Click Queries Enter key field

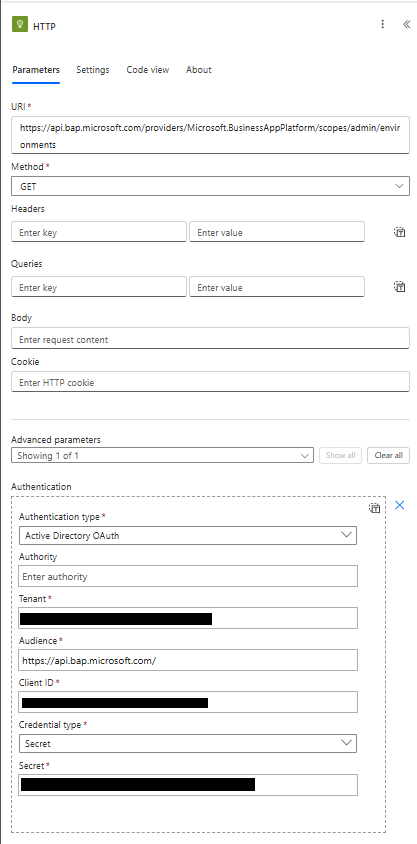coord(99,286)
